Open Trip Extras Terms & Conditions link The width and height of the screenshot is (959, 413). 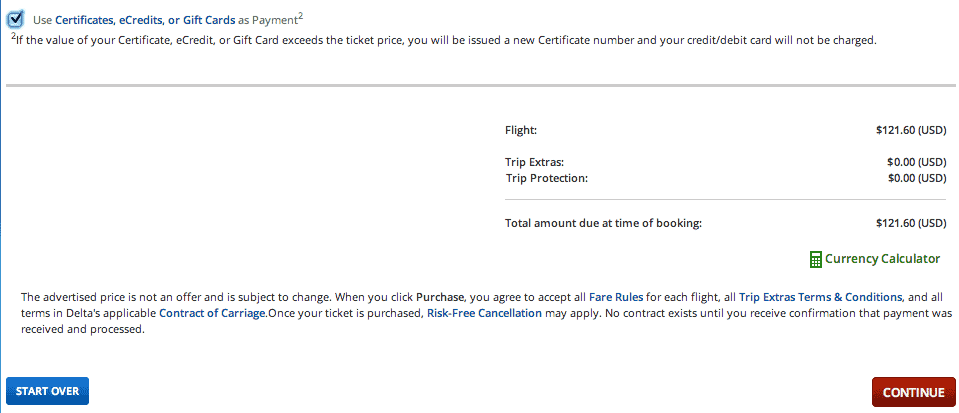820,297
